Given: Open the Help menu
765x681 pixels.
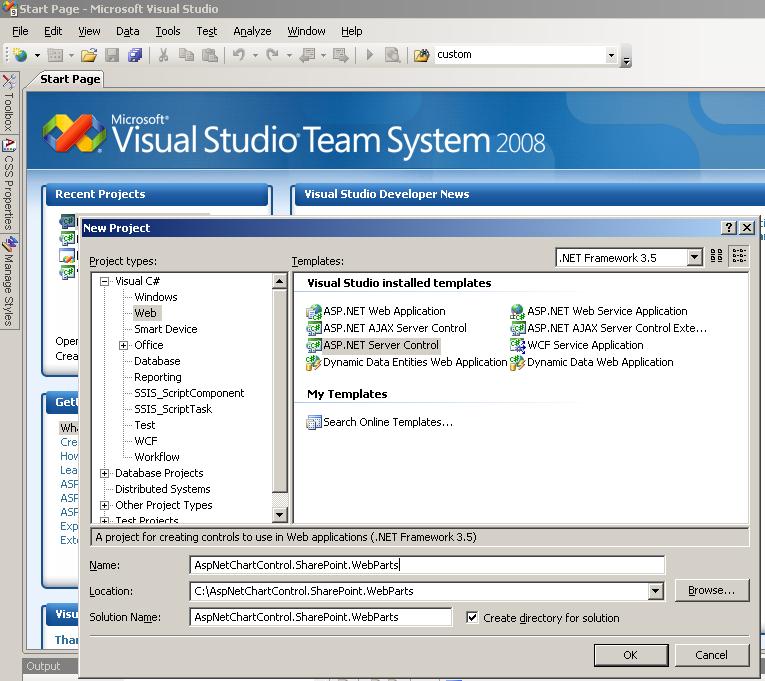Looking at the screenshot, I should [x=351, y=31].
